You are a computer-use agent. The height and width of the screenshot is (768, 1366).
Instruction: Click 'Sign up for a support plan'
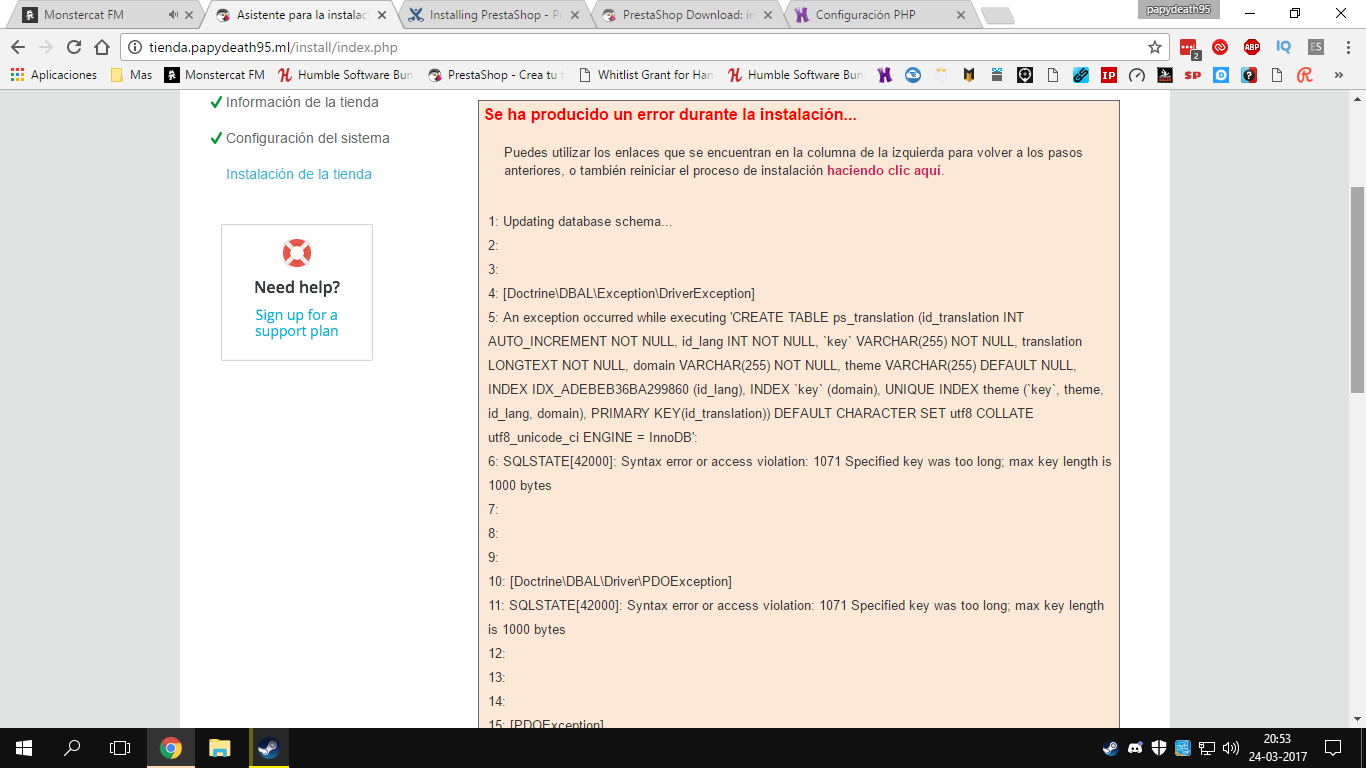[296, 323]
